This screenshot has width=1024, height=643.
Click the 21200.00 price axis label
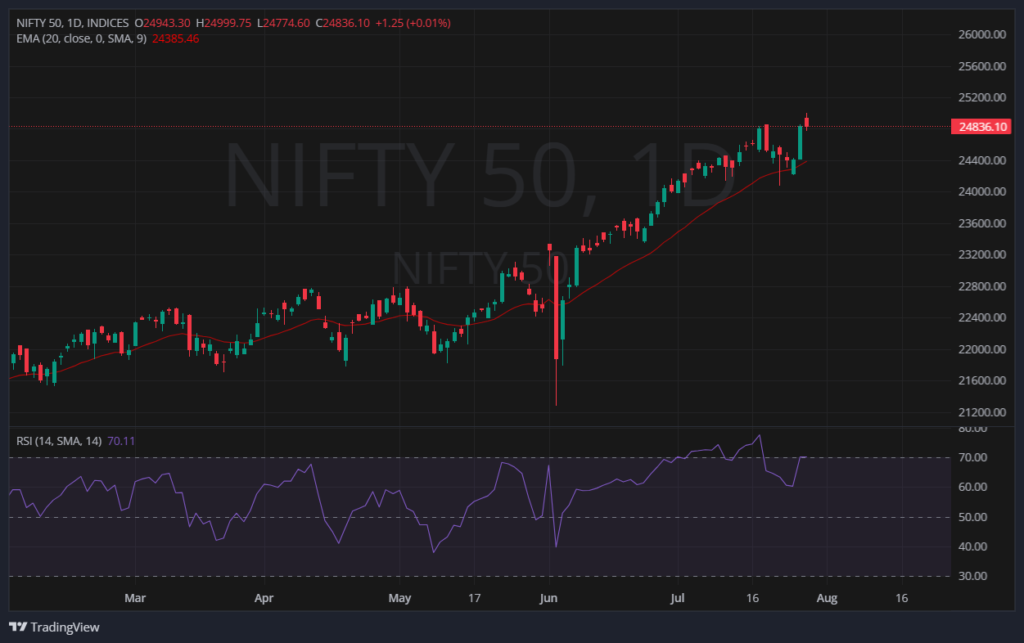click(982, 412)
